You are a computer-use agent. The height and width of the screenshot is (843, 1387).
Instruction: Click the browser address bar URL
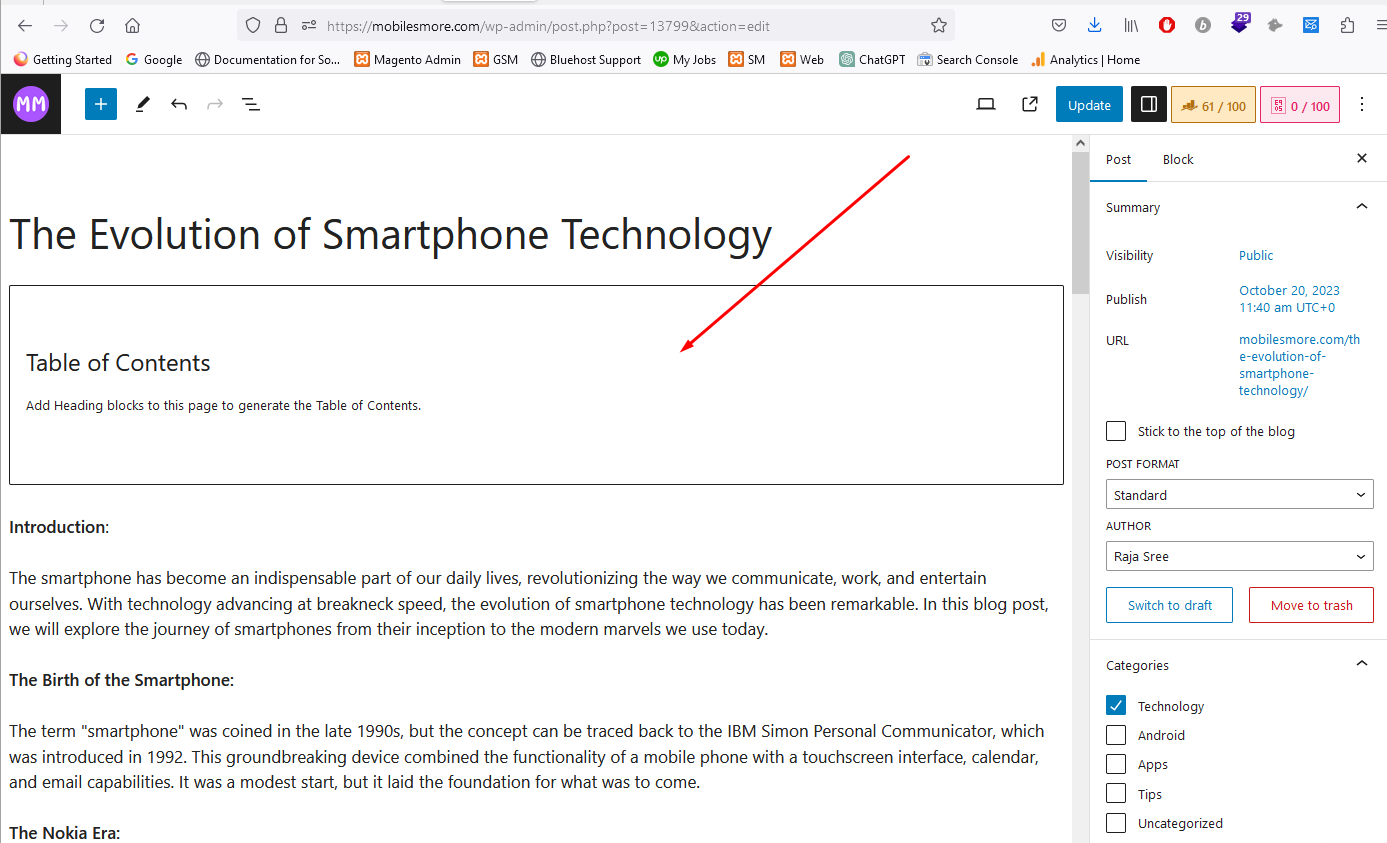click(548, 26)
